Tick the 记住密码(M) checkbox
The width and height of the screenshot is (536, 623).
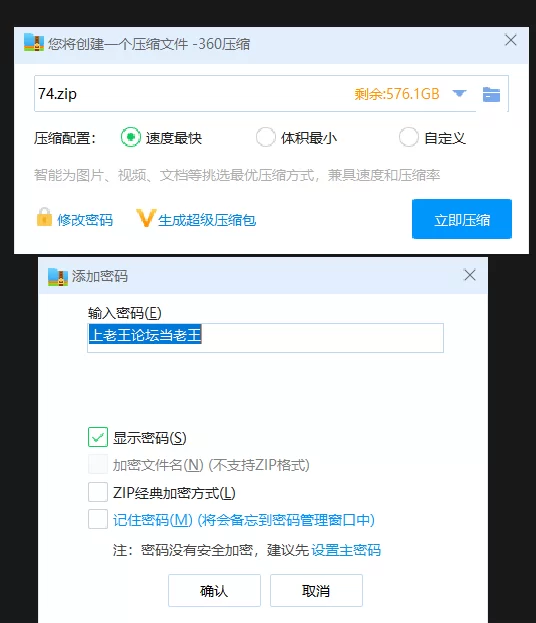pos(98,519)
